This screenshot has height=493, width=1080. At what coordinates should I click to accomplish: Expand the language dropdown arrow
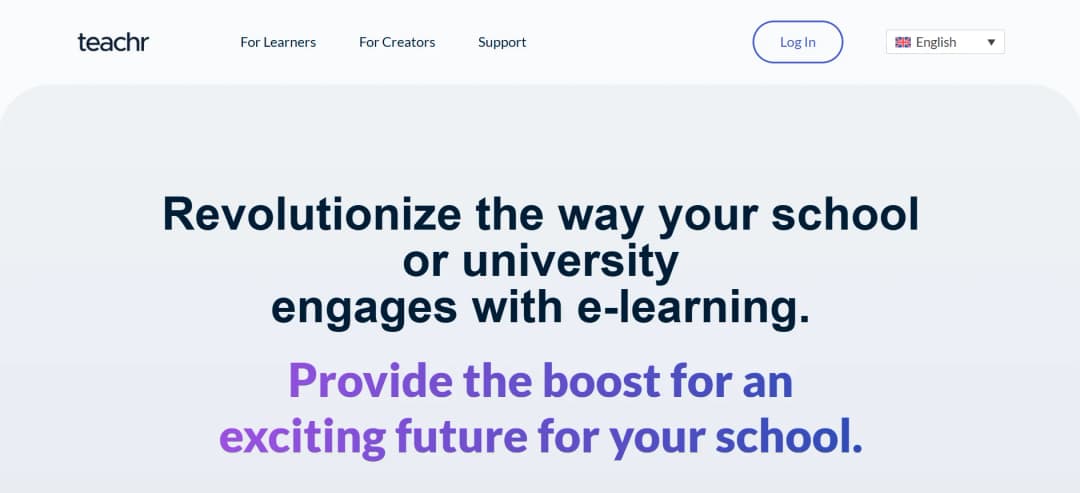(x=990, y=42)
